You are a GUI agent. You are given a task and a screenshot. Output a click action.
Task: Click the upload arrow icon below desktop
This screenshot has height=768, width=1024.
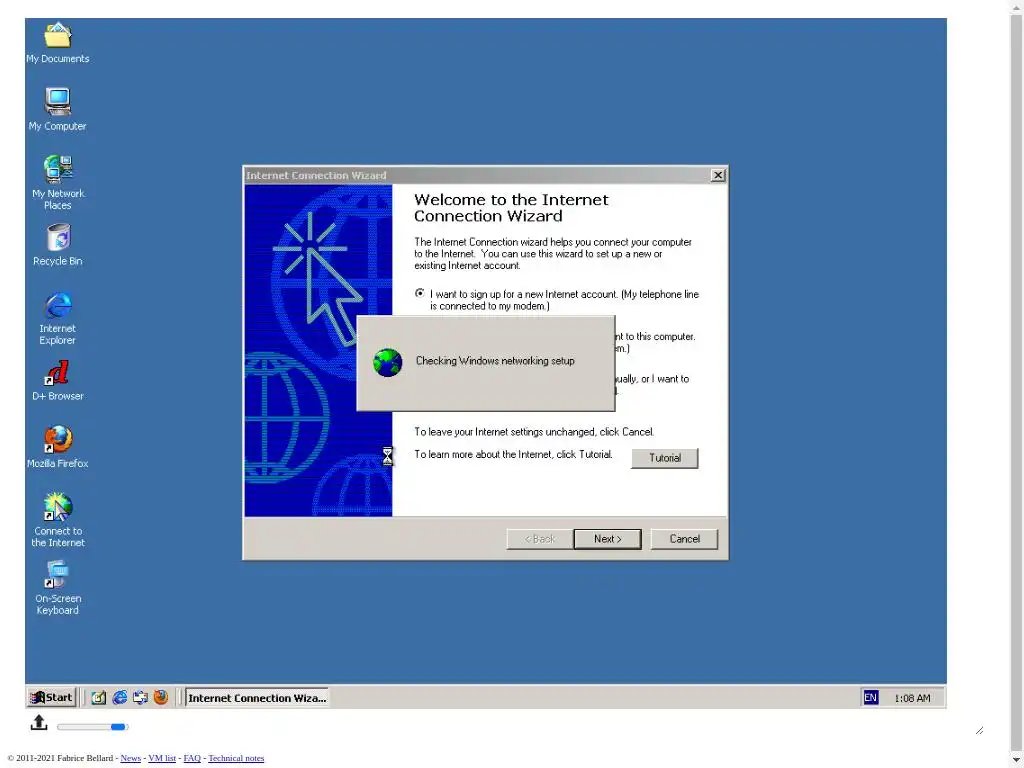tap(39, 722)
